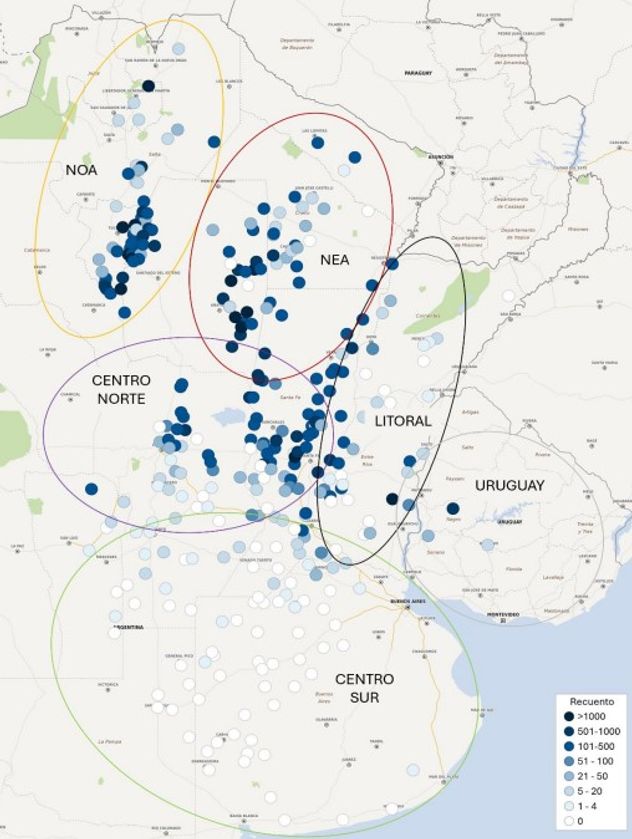This screenshot has width=632, height=839.
Task: Pick the 0 count legend swatch
Action: 569,821
